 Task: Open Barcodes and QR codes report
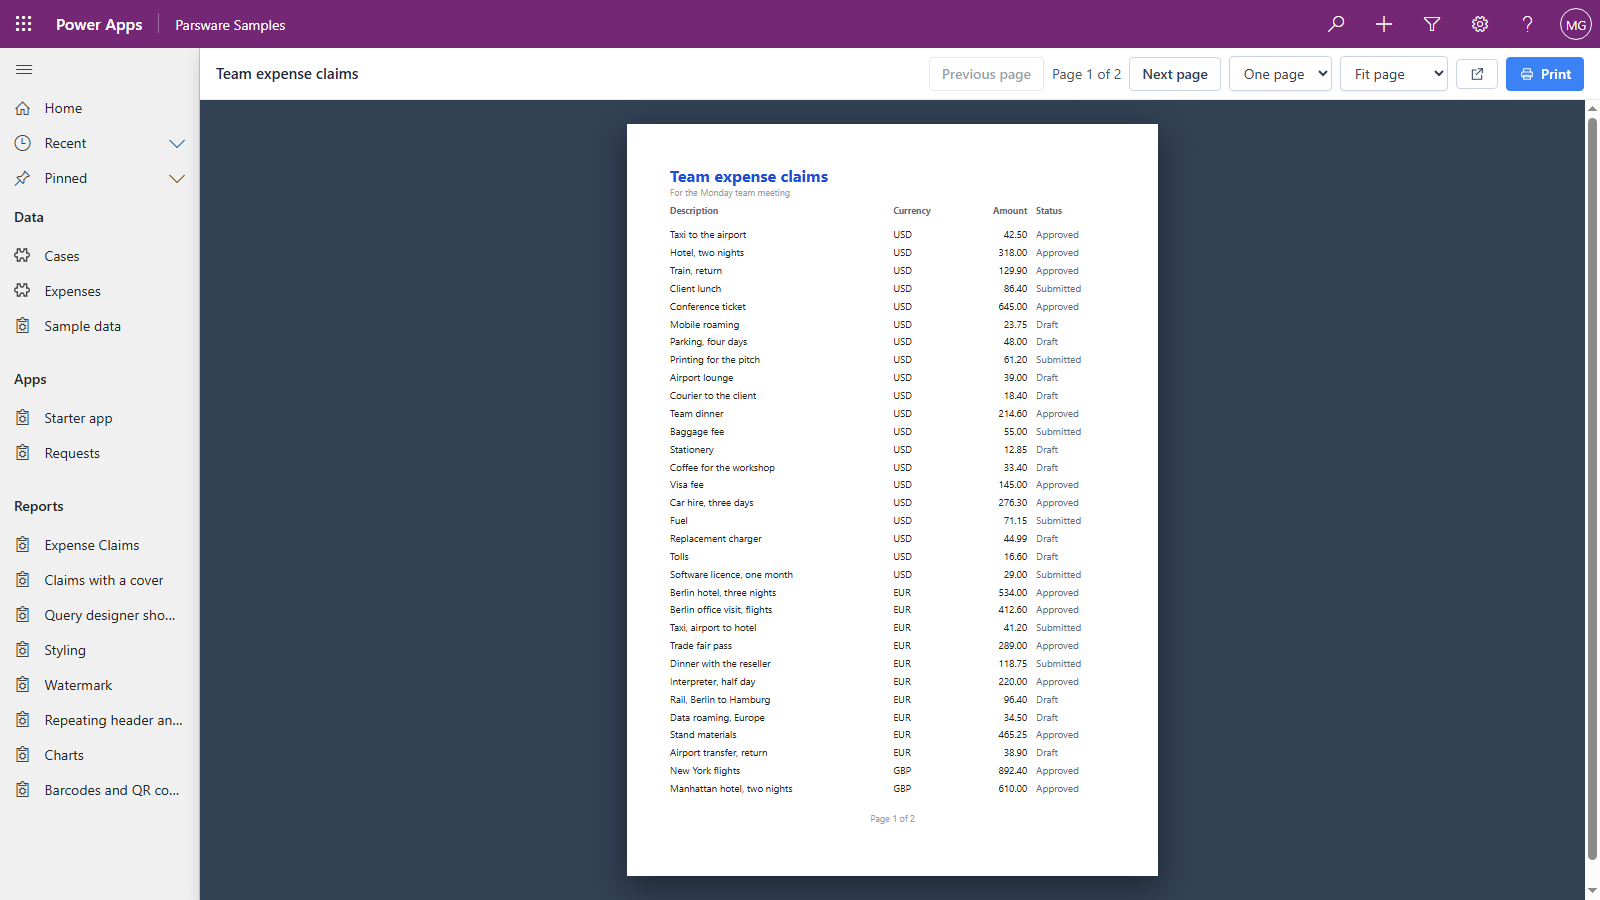click(x=100, y=790)
